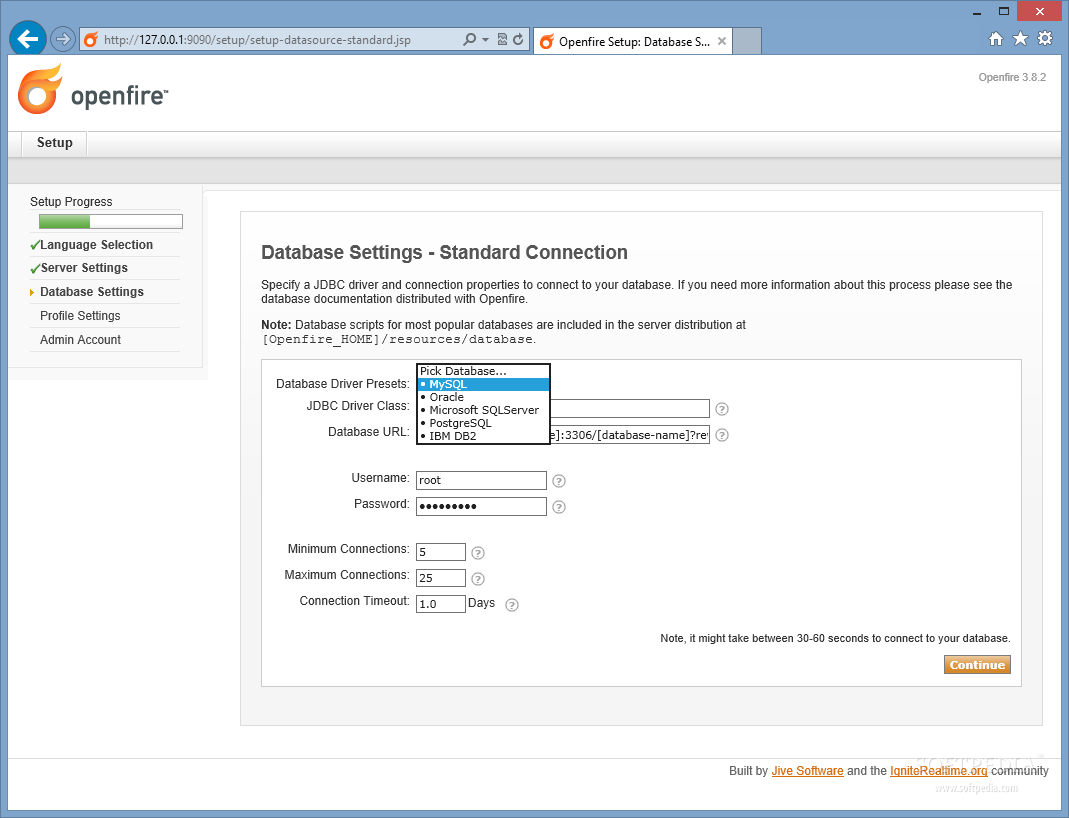Open help icon for Maximum Connections
The height and width of the screenshot is (818, 1069).
click(478, 579)
